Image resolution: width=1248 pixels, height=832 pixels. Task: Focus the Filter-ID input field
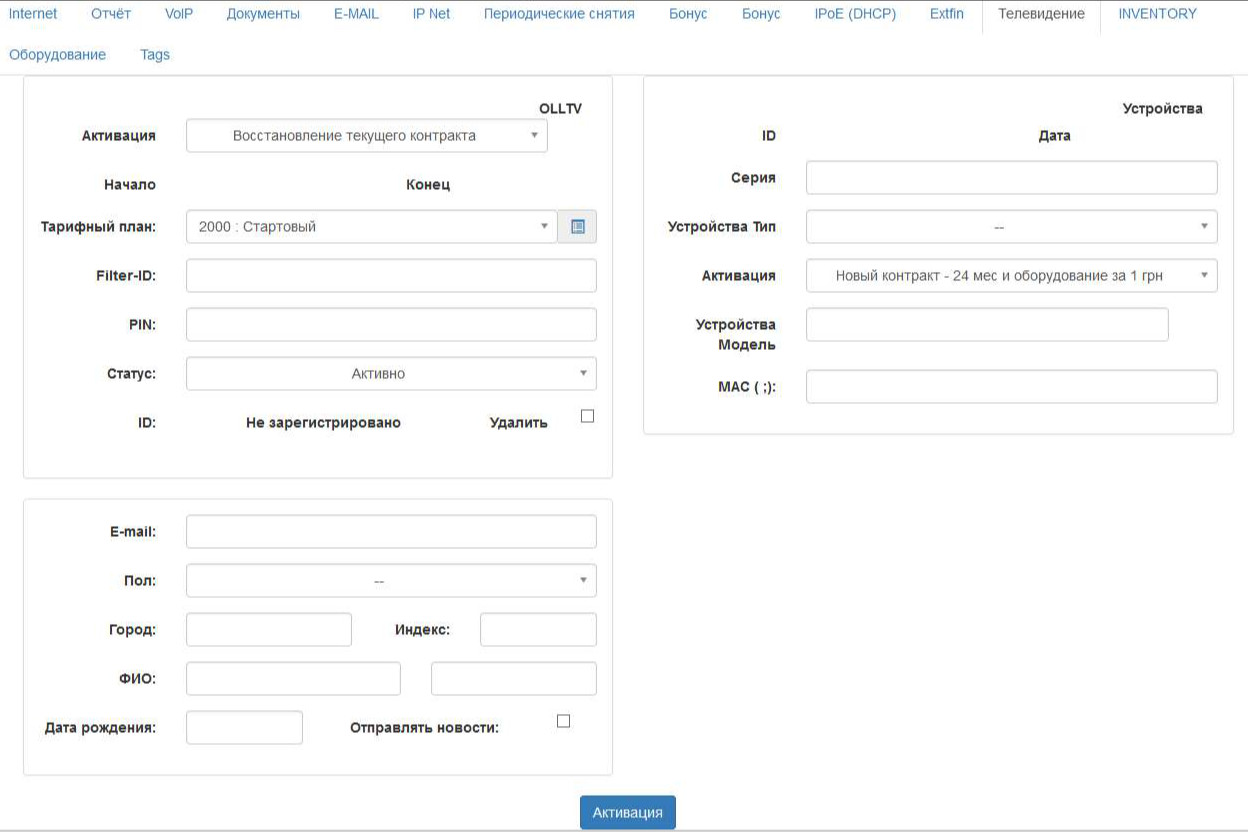tap(391, 276)
